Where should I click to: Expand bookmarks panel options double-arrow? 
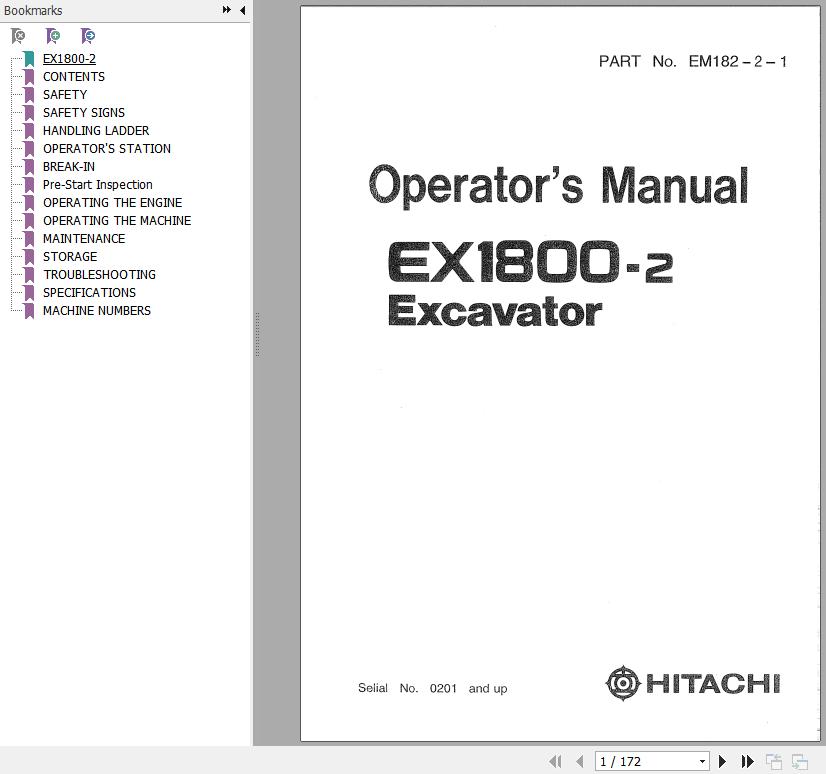(227, 10)
